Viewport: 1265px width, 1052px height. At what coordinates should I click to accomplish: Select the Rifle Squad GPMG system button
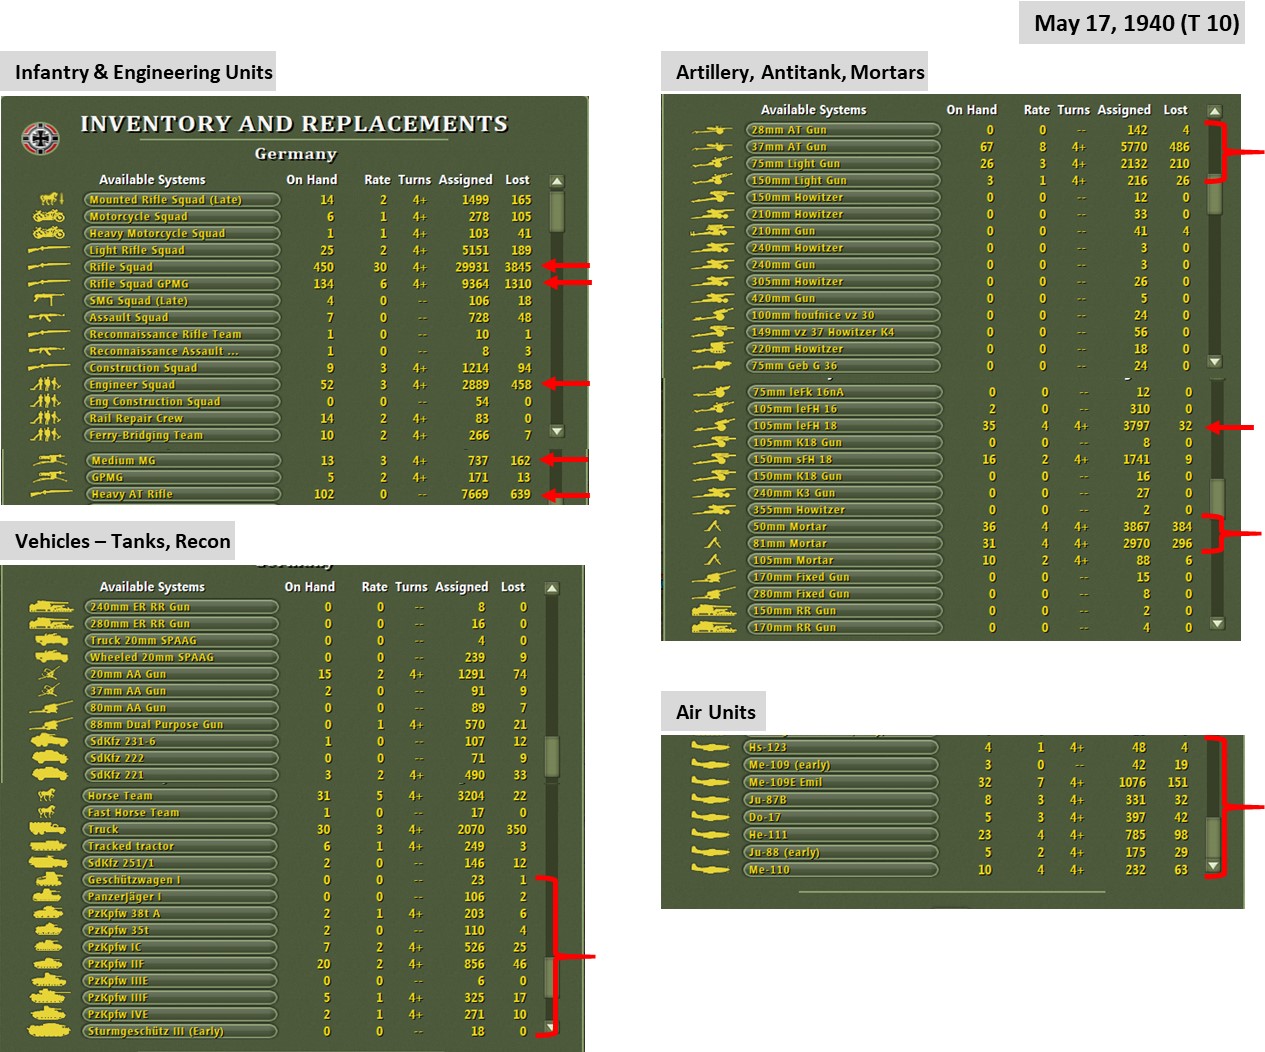[181, 284]
